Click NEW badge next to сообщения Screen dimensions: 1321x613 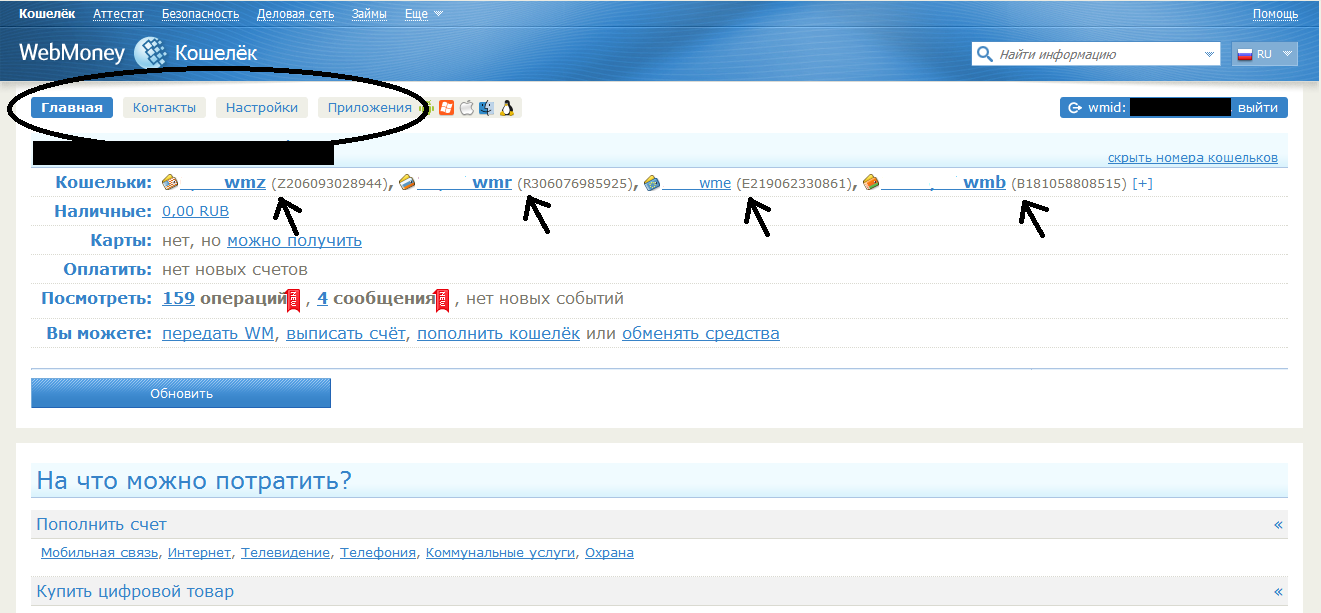click(x=442, y=299)
